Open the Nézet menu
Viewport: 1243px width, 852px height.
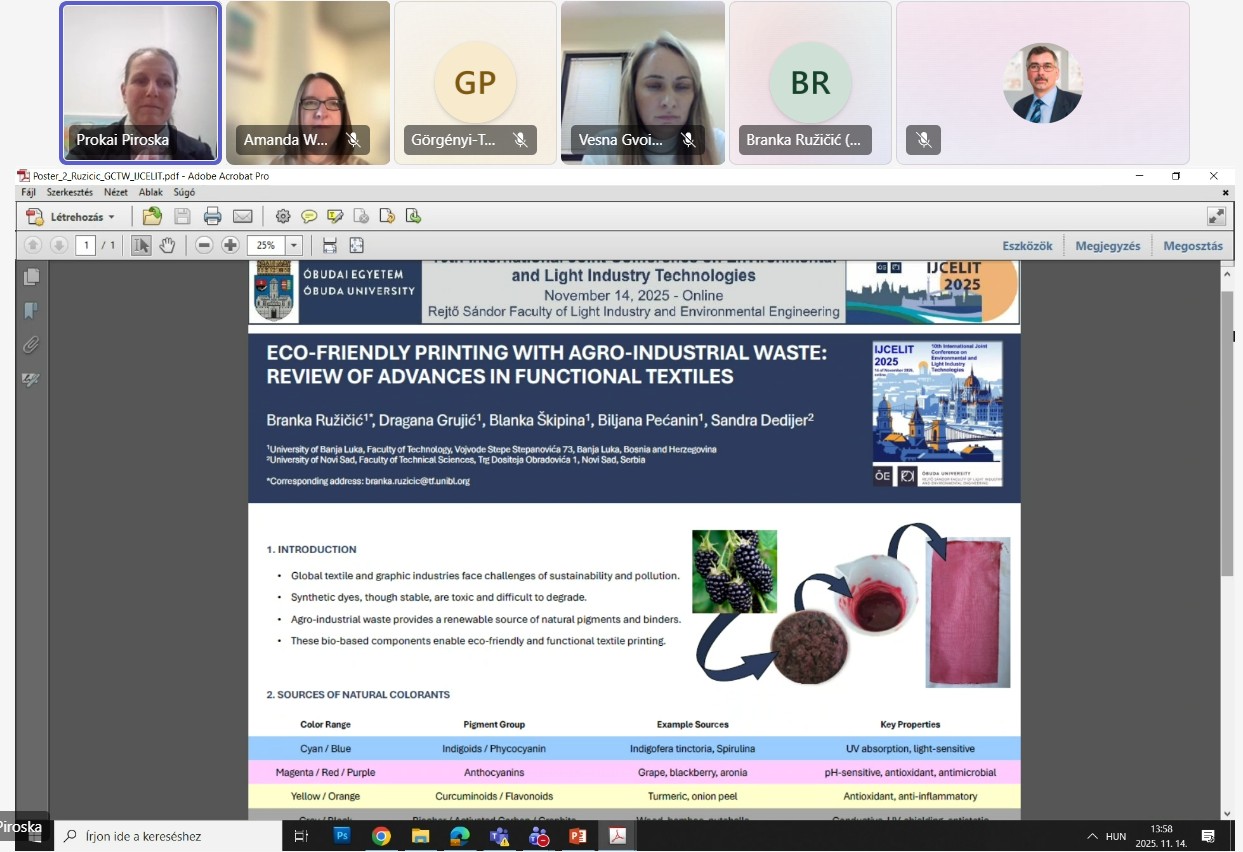click(116, 192)
